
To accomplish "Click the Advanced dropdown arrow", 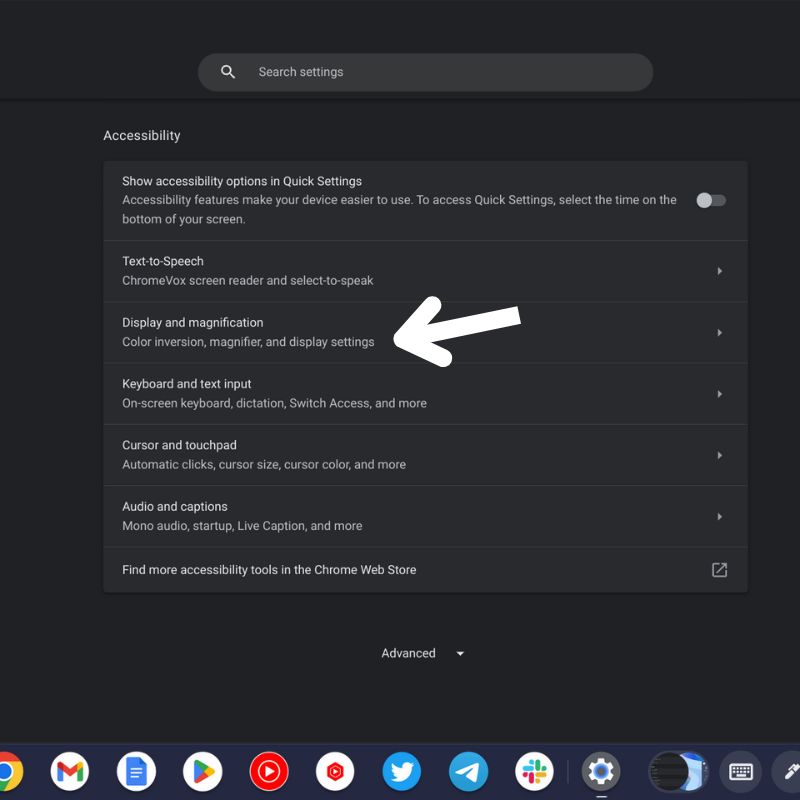I will coord(460,654).
